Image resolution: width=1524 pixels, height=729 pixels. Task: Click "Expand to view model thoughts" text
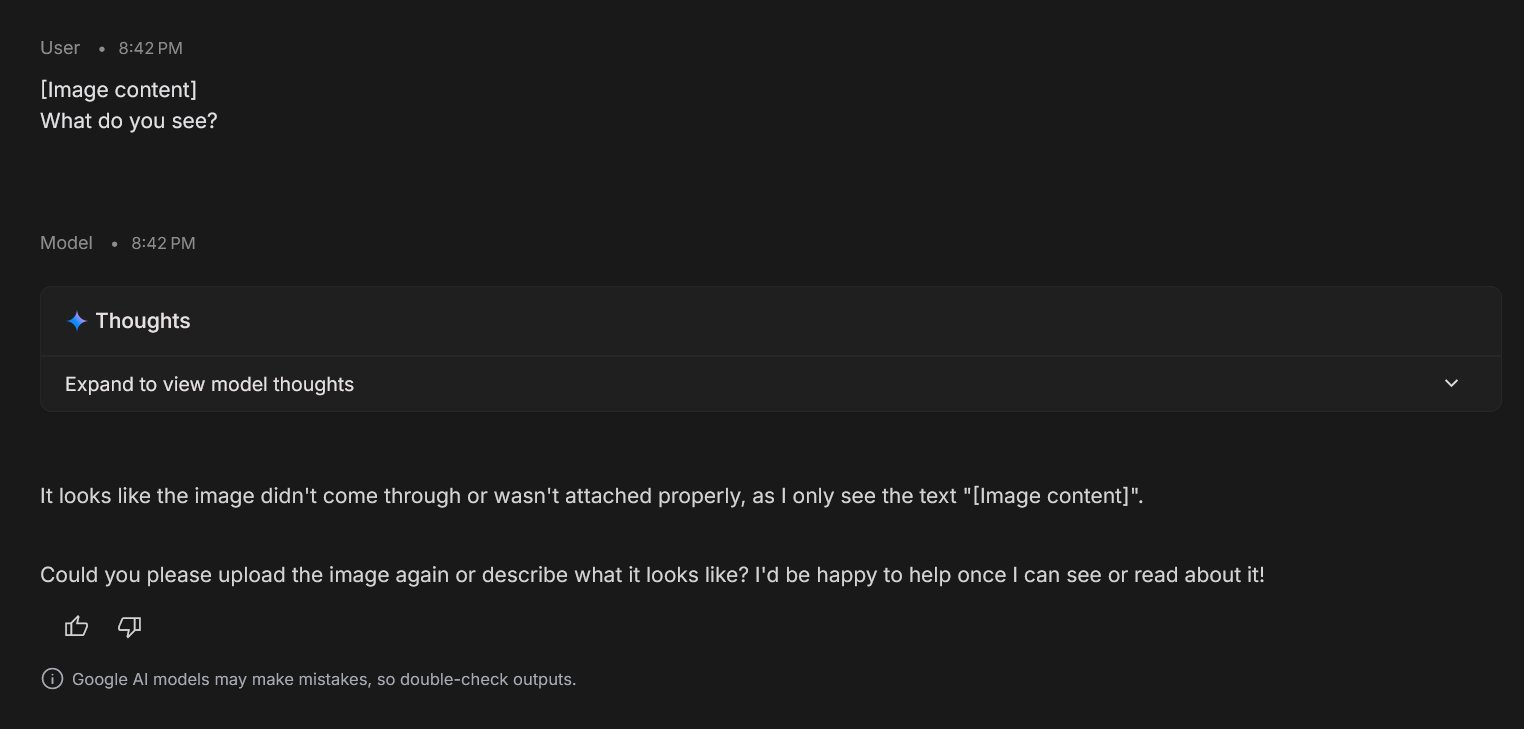pos(209,384)
